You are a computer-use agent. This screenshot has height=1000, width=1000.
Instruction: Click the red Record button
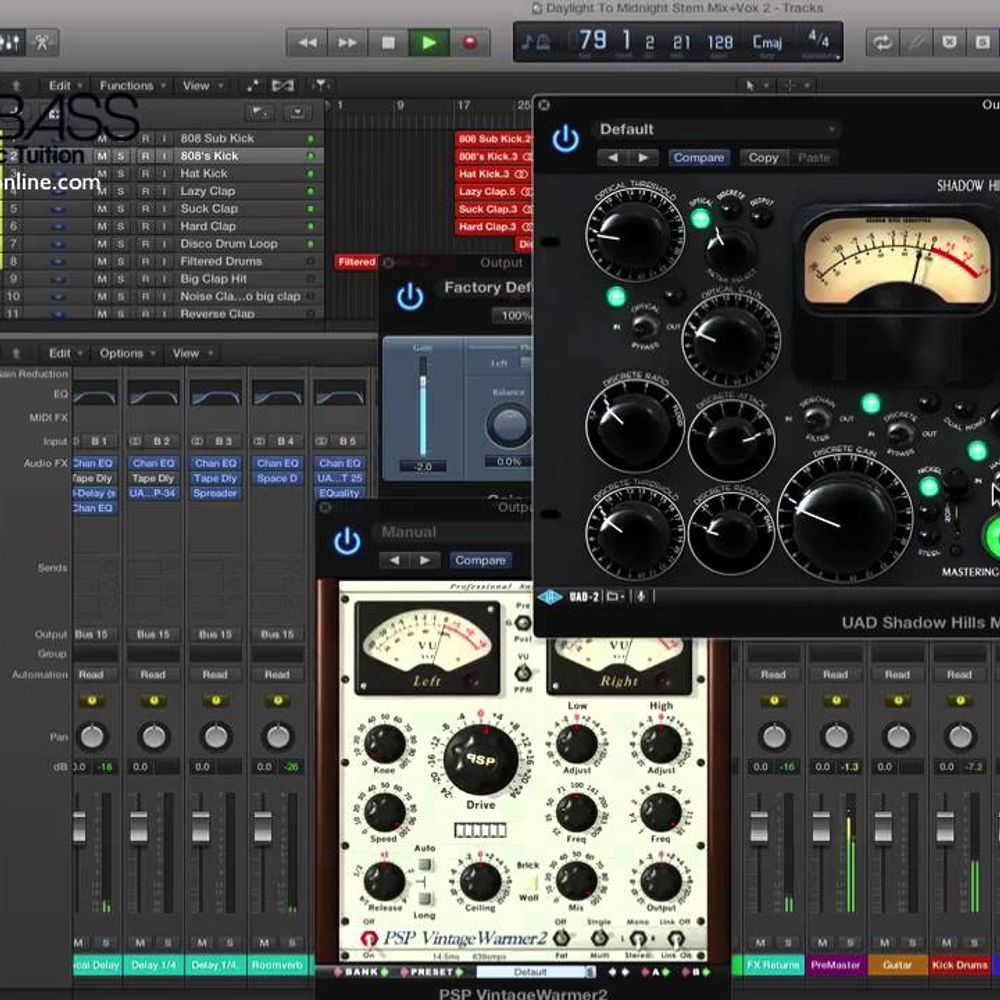pos(469,43)
